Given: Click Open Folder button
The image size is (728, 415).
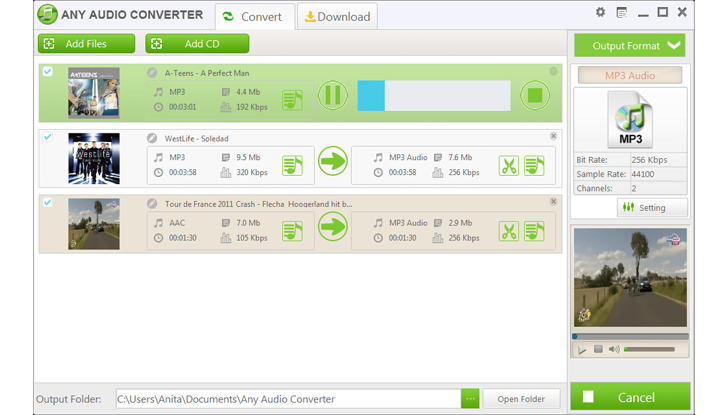Looking at the screenshot, I should point(521,399).
